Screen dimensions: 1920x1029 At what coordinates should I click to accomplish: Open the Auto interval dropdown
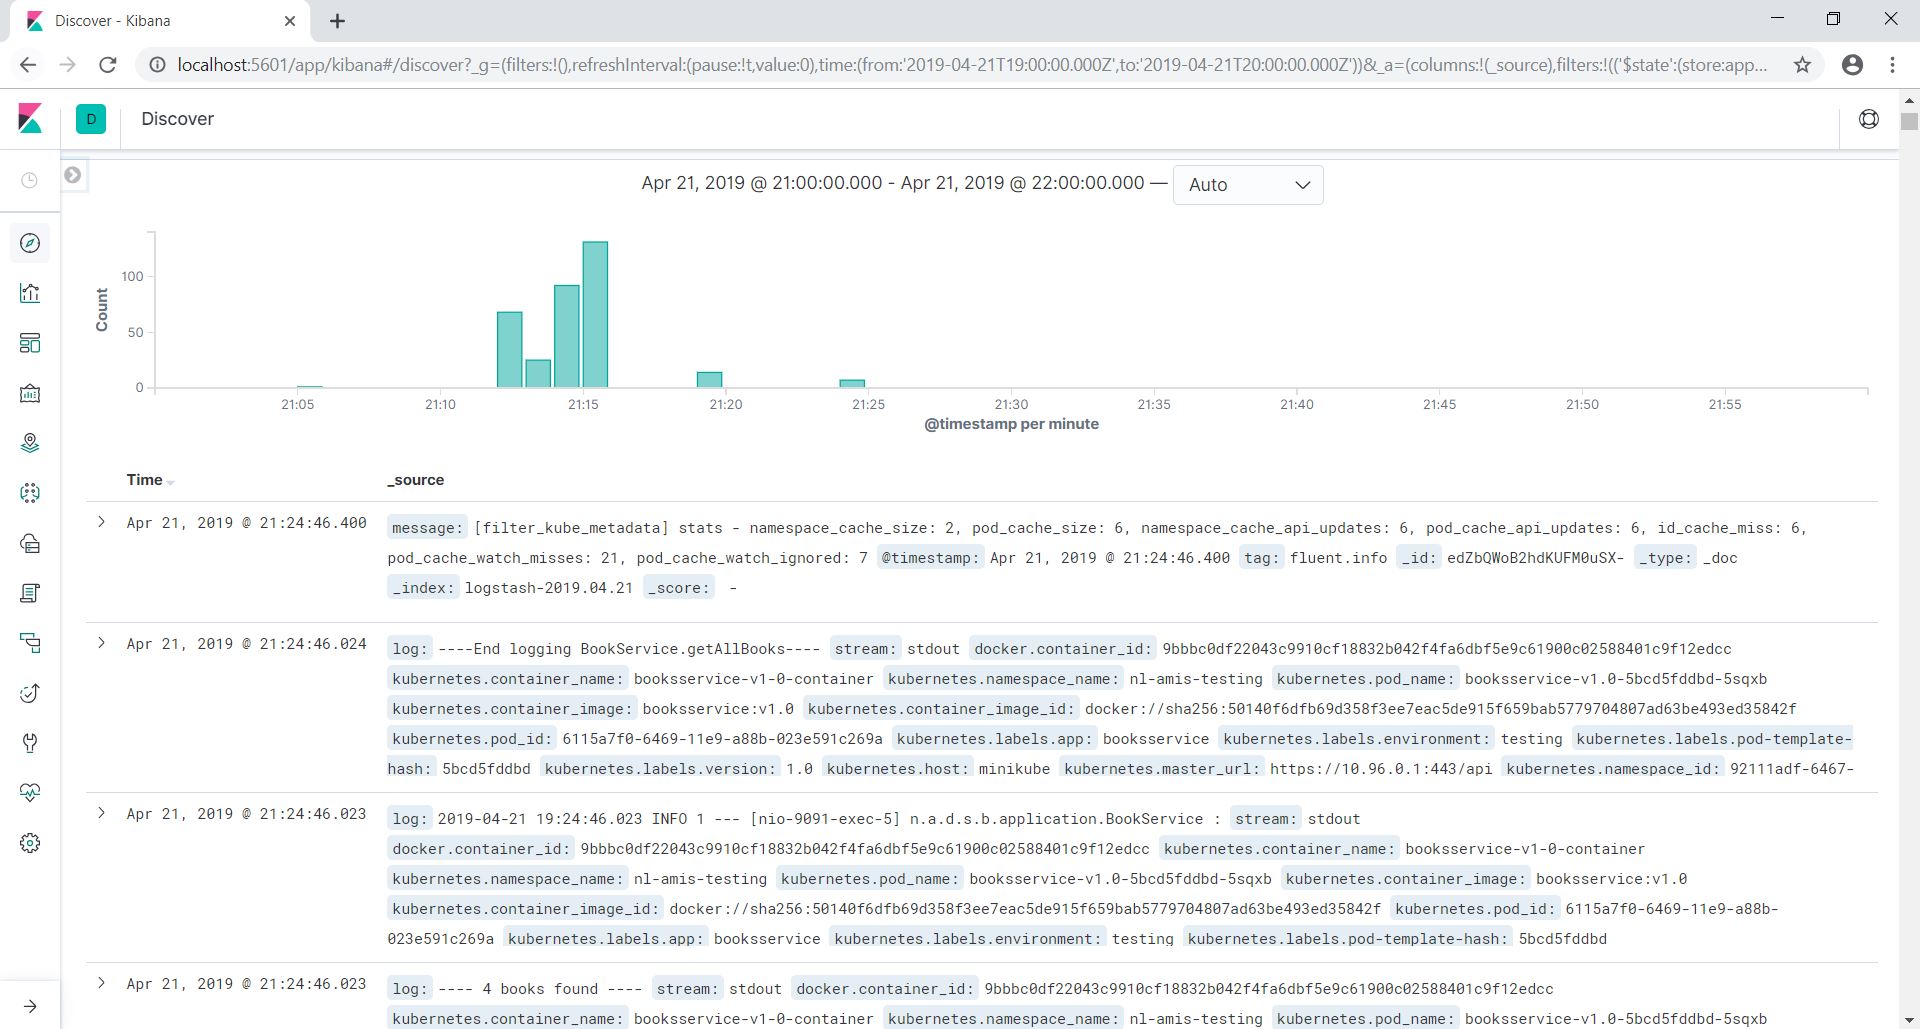1248,185
